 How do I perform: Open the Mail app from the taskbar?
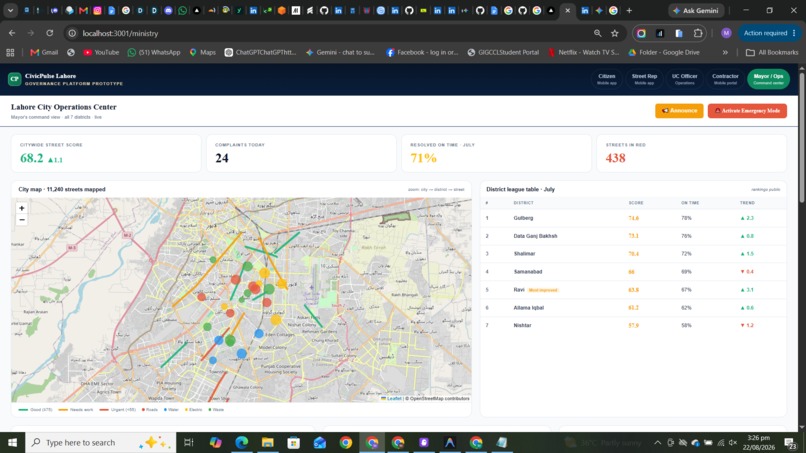320,442
